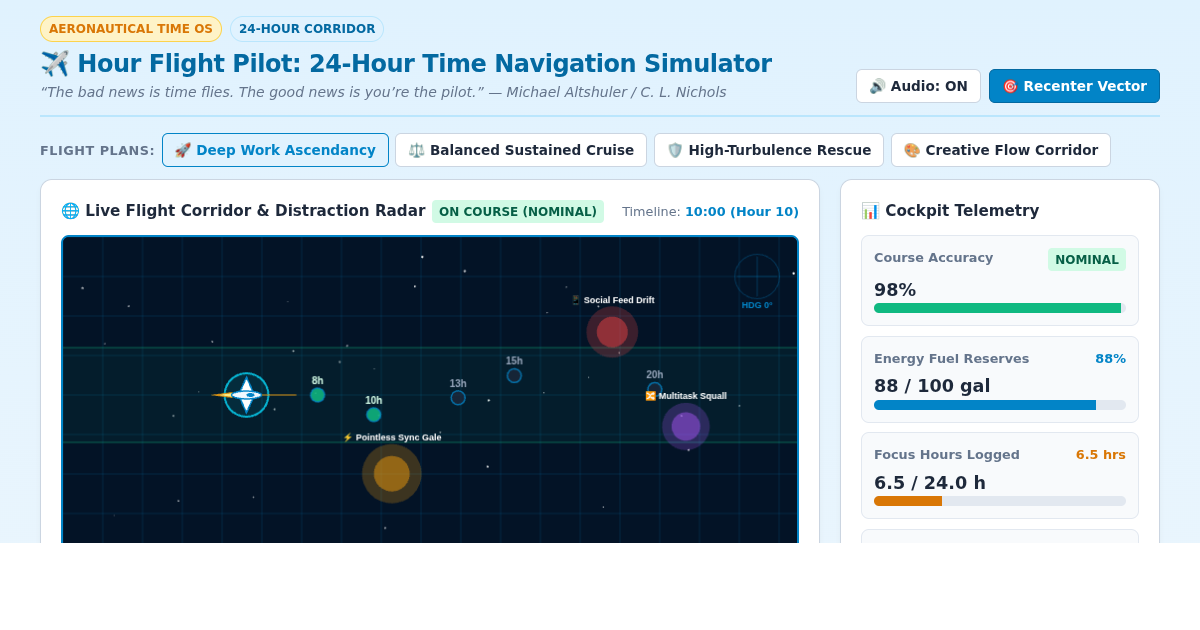Click the NOMINAL badge in Course Accuracy
This screenshot has height=630, width=1200.
coord(1087,260)
